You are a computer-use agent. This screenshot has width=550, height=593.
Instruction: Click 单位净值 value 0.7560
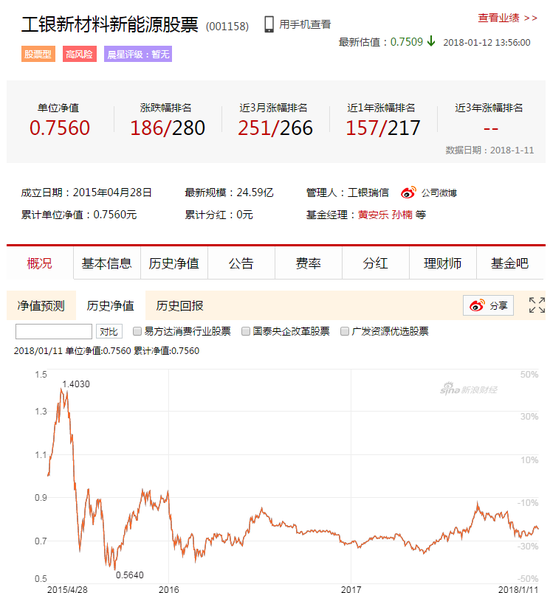click(x=60, y=128)
